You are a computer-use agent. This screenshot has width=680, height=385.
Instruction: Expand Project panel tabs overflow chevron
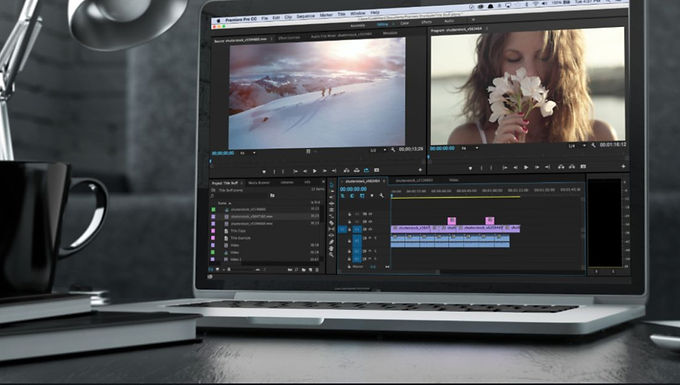323,182
